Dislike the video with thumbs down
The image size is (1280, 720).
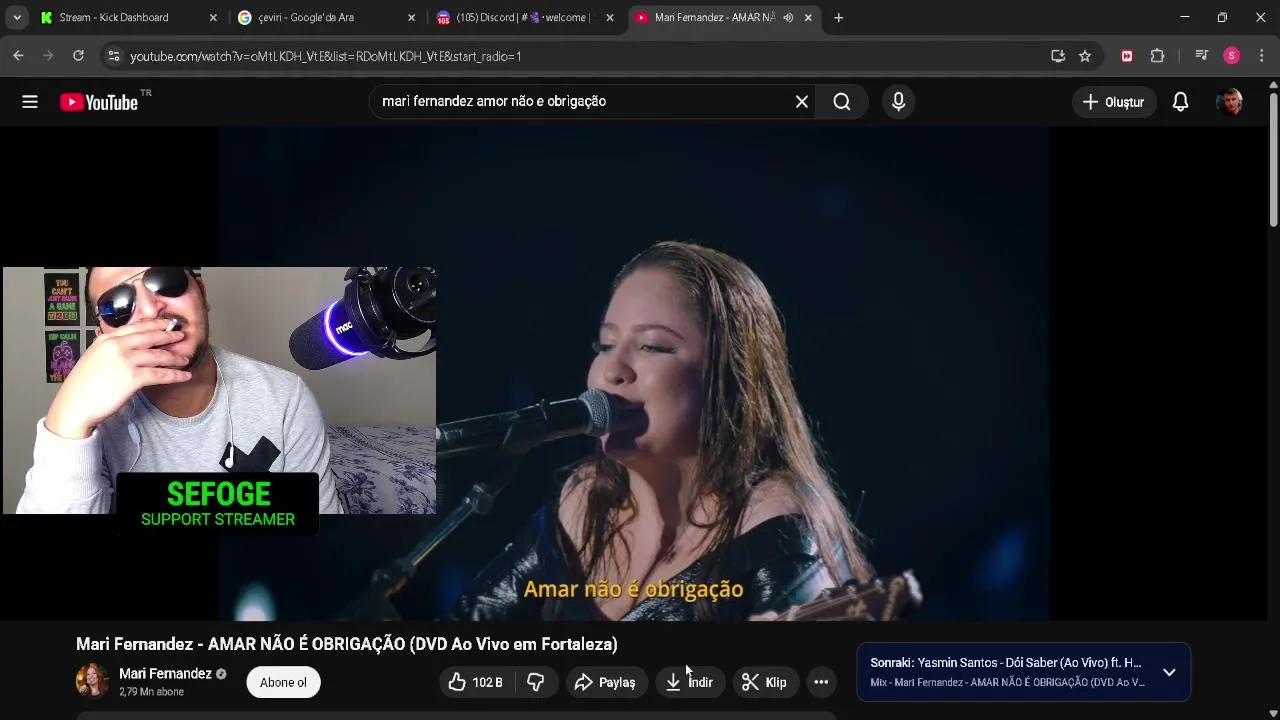(x=536, y=682)
